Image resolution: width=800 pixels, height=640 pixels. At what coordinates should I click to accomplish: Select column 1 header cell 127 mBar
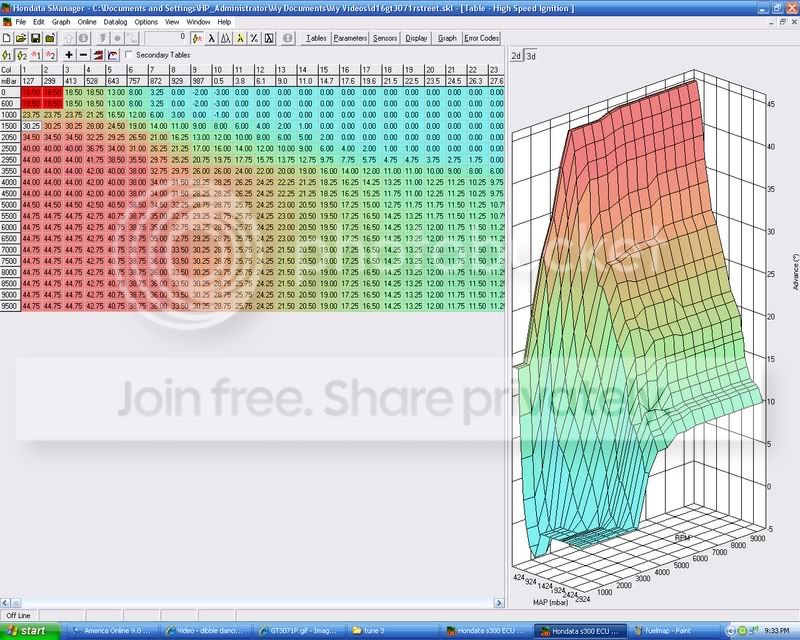click(x=31, y=81)
